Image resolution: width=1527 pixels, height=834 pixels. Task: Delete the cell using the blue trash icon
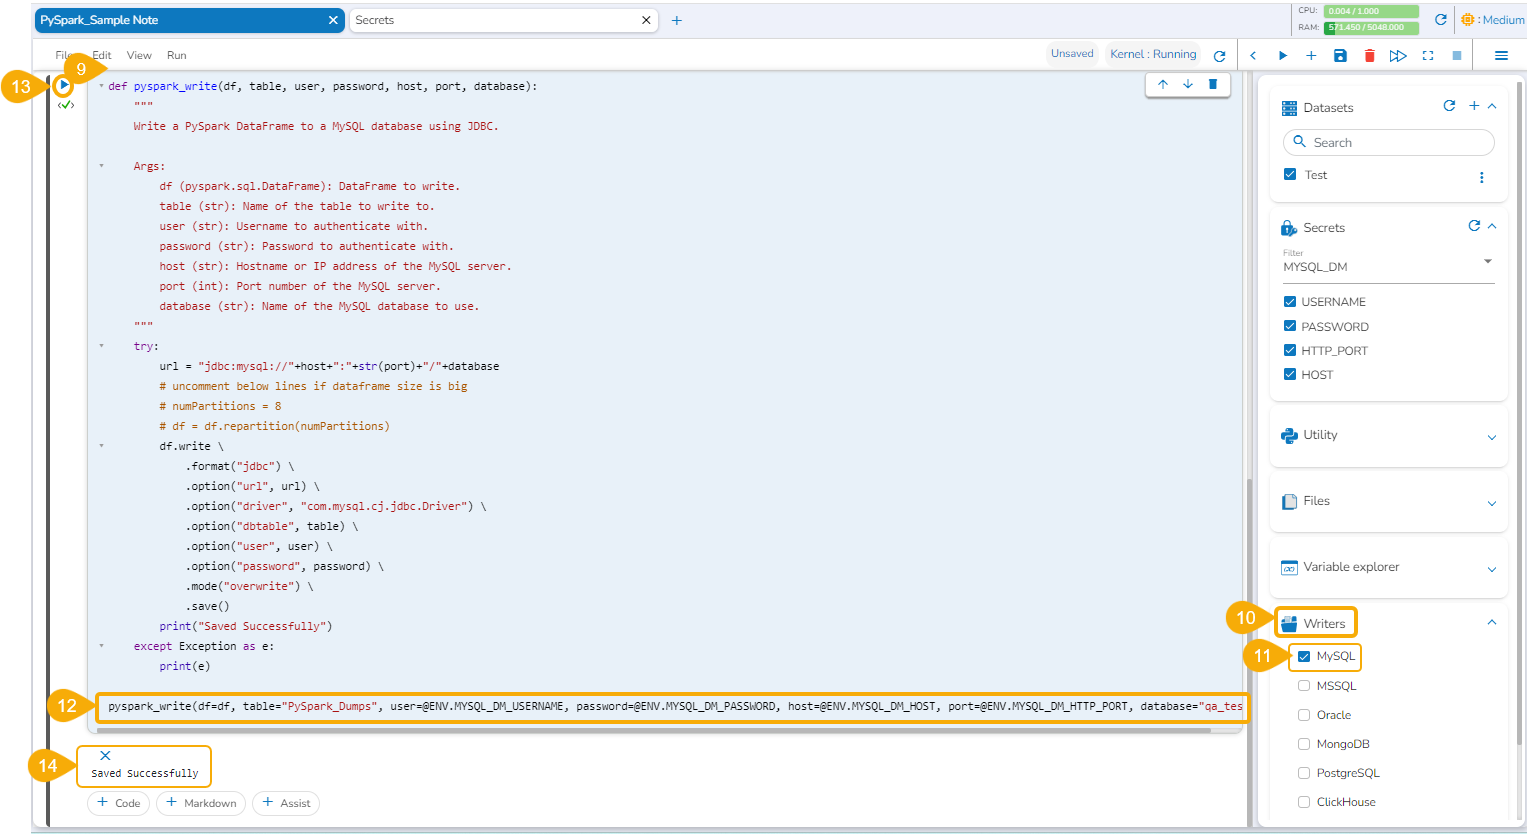pyautogui.click(x=1213, y=85)
